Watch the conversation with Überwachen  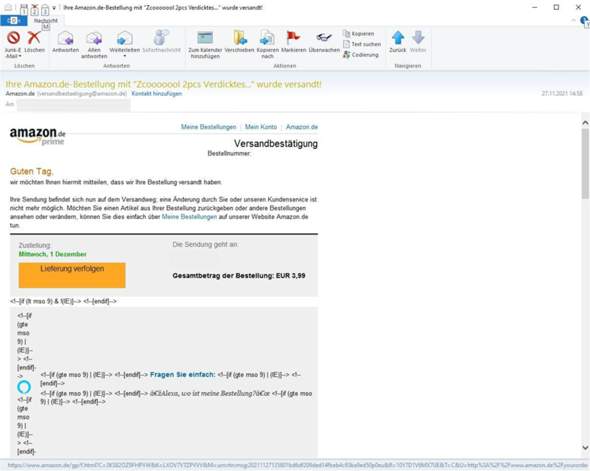coord(324,42)
